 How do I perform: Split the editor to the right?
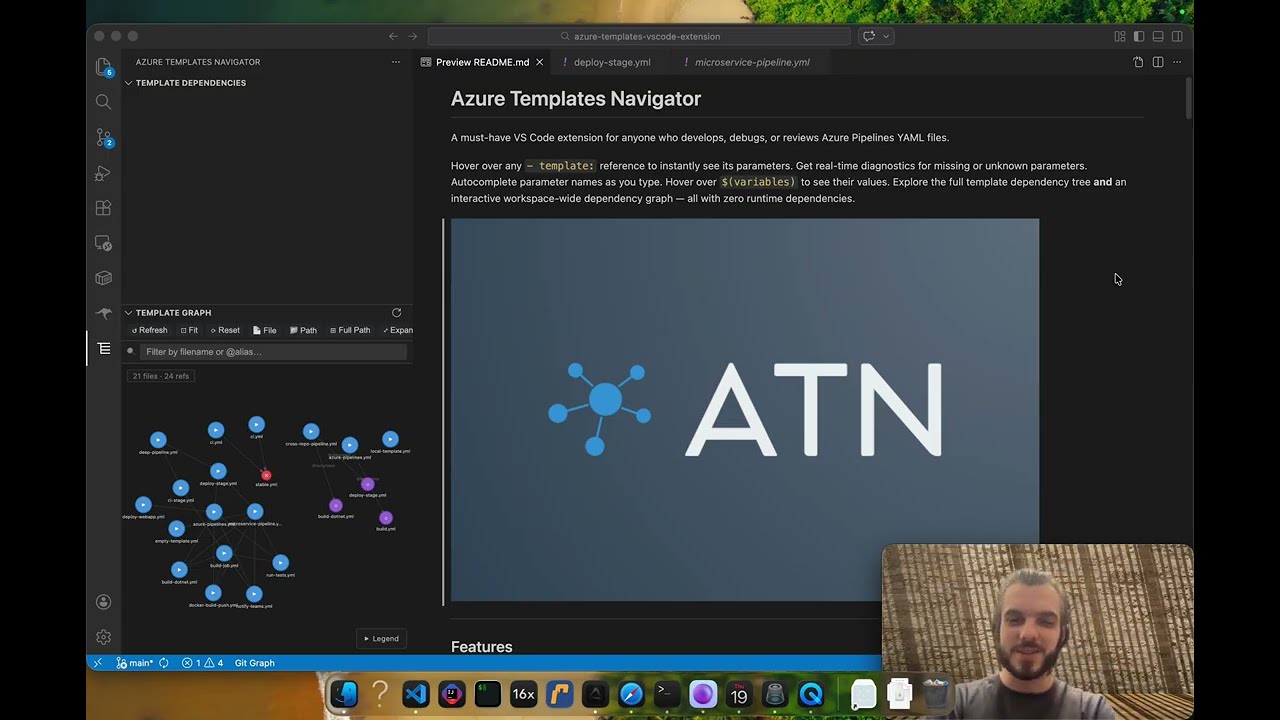pos(1158,62)
